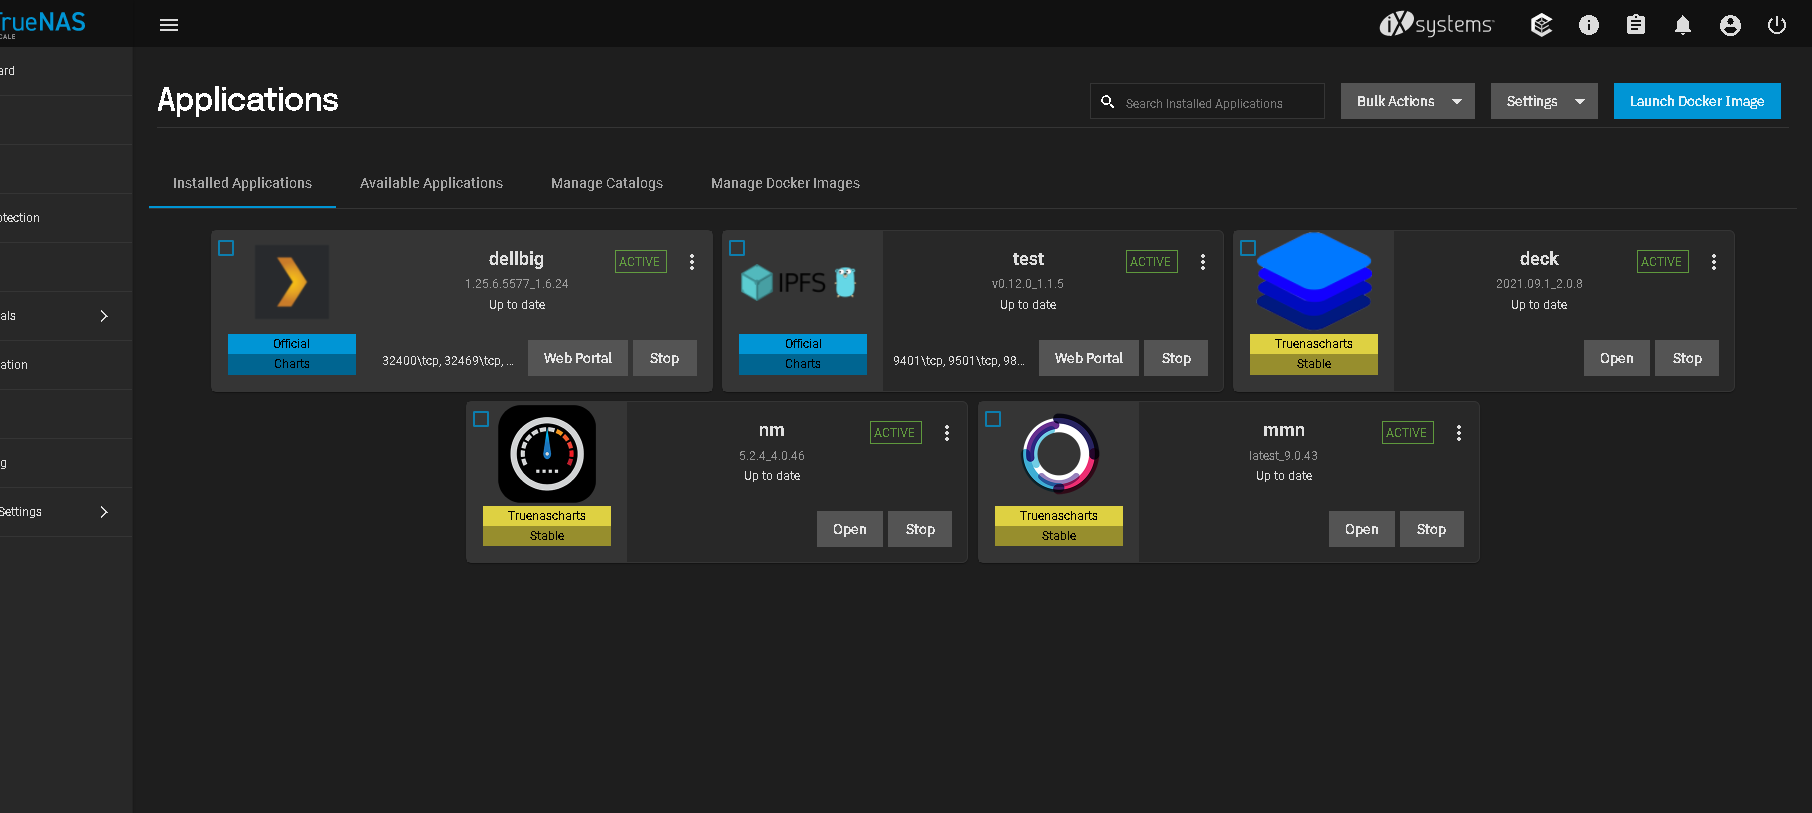
Task: Click the IPFS logo on test
Action: tap(799, 282)
